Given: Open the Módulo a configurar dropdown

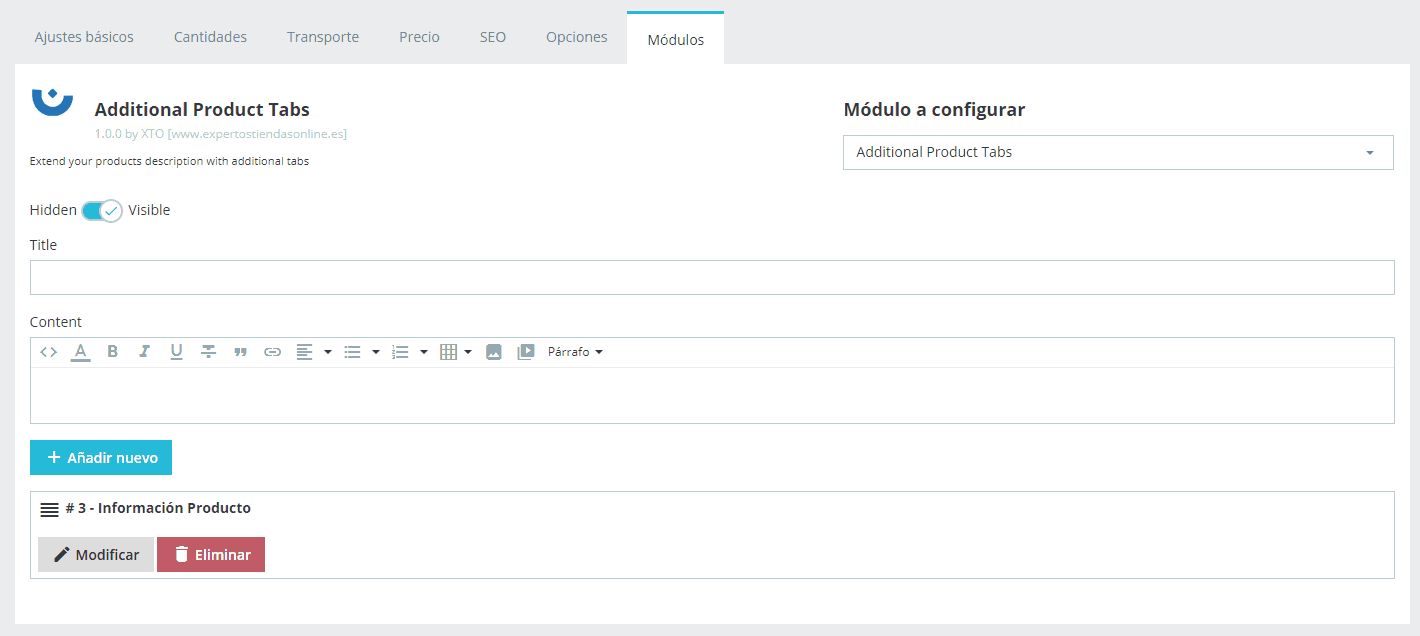Looking at the screenshot, I should pyautogui.click(x=1117, y=153).
